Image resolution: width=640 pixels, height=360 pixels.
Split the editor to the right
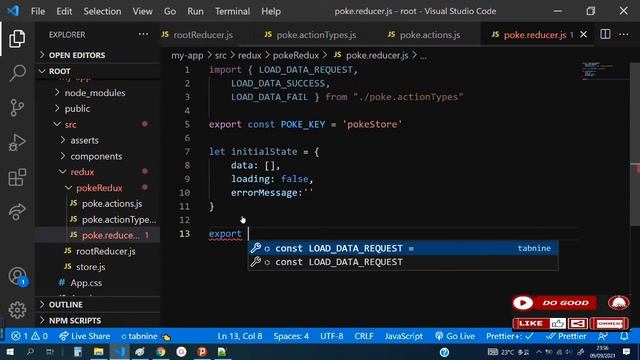[605, 35]
